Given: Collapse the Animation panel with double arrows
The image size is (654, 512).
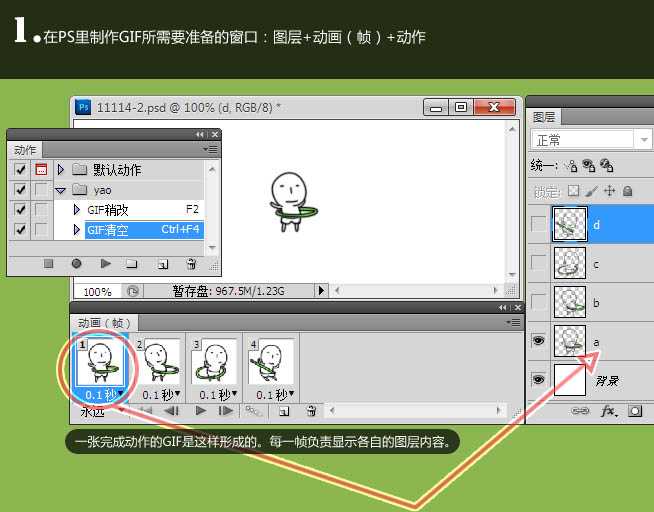Looking at the screenshot, I should point(503,307).
